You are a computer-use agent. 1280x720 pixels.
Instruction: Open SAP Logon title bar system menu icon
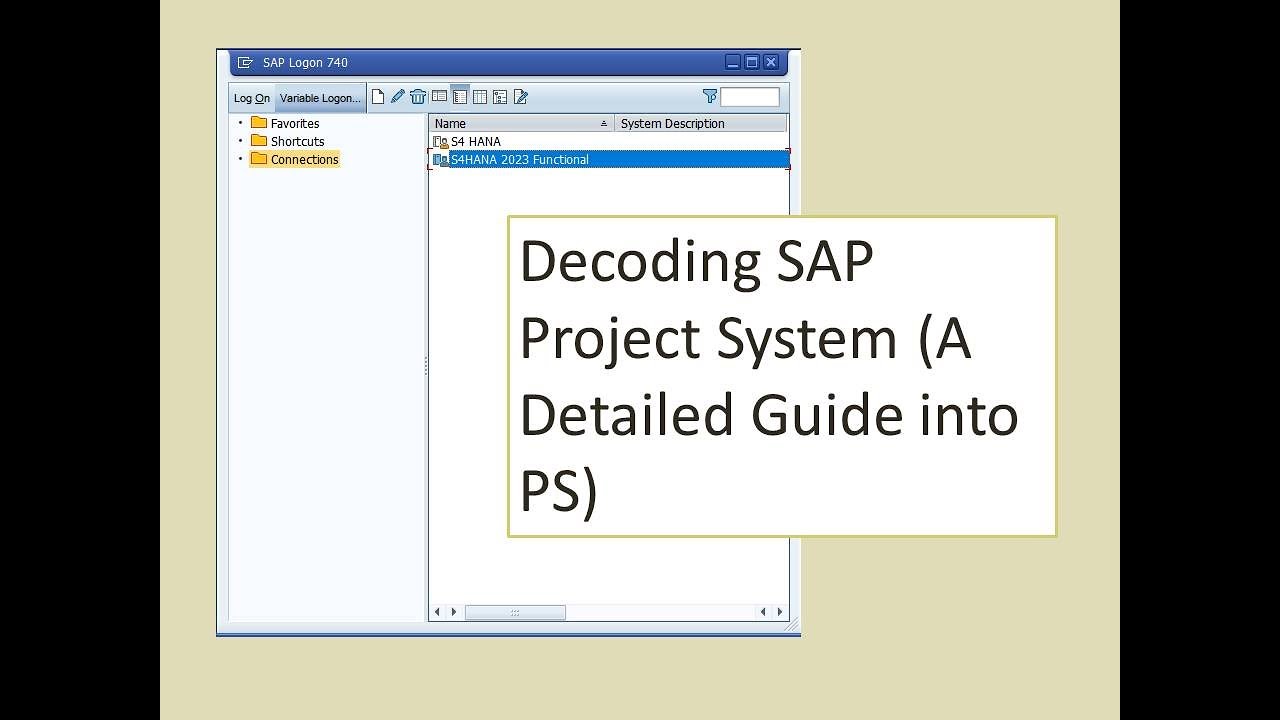pos(245,62)
